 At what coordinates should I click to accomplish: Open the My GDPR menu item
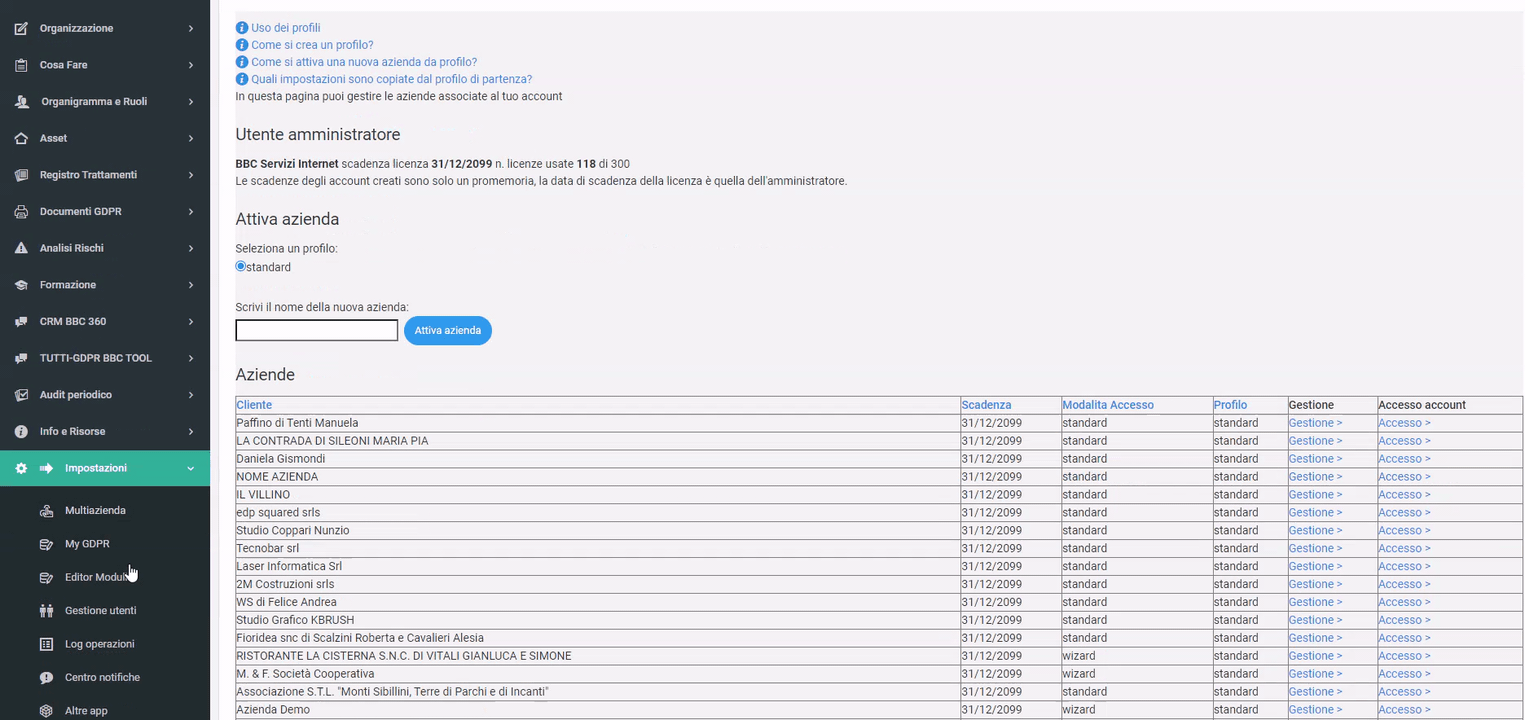[x=87, y=544]
